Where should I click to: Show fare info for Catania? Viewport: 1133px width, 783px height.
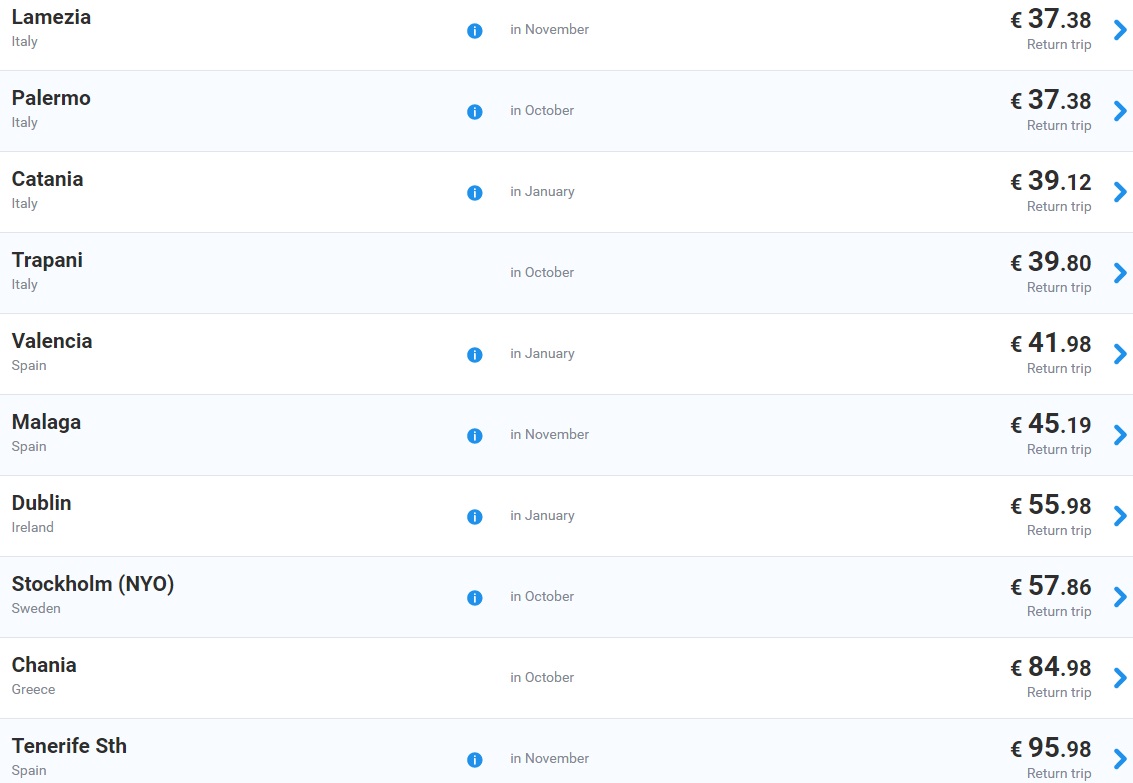[475, 193]
